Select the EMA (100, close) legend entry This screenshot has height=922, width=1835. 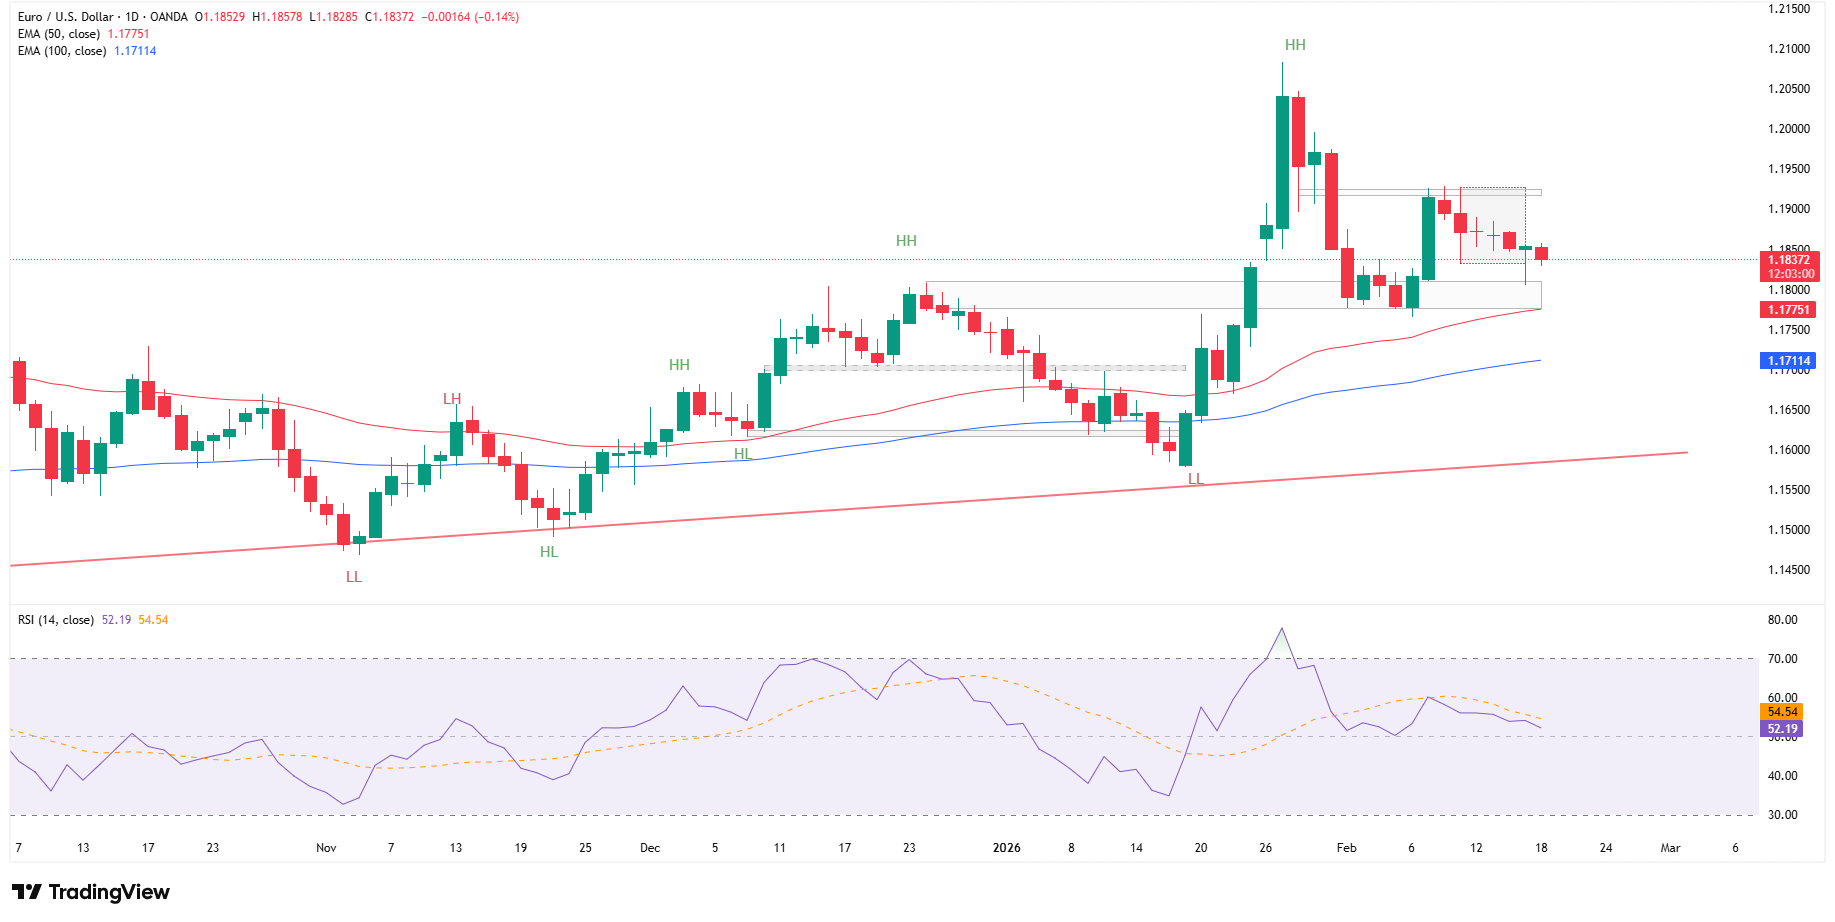tap(62, 50)
